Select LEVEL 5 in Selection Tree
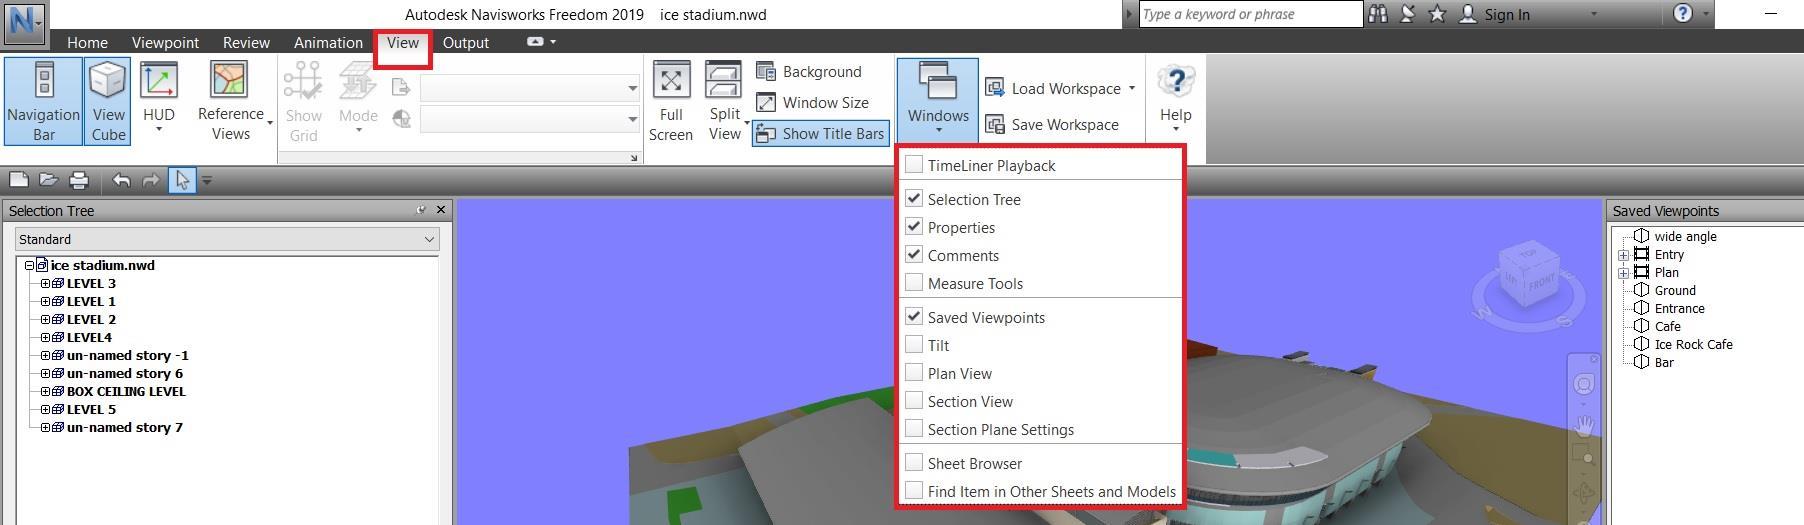 91,410
